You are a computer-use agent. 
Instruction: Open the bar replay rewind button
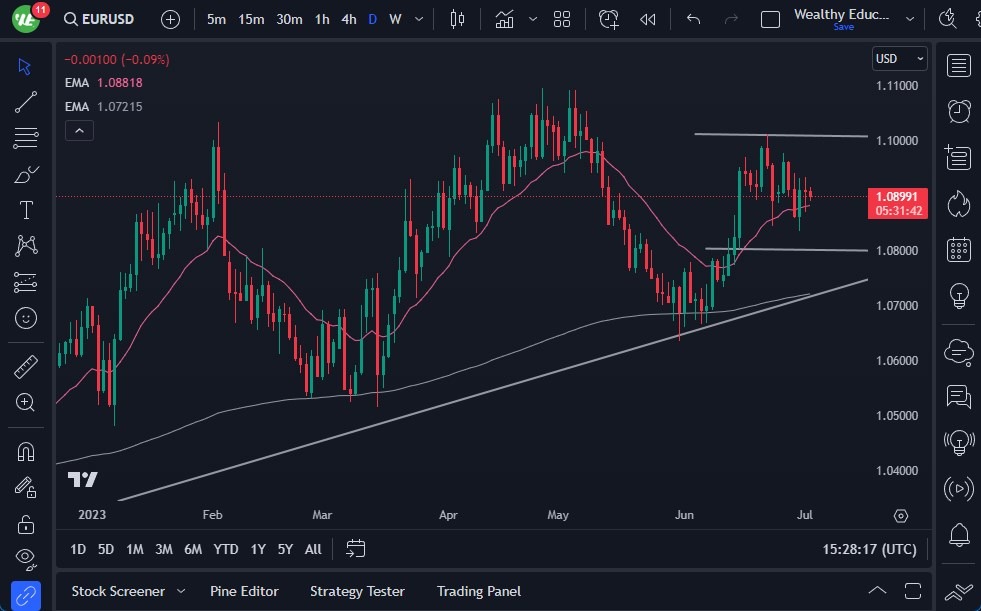click(648, 19)
